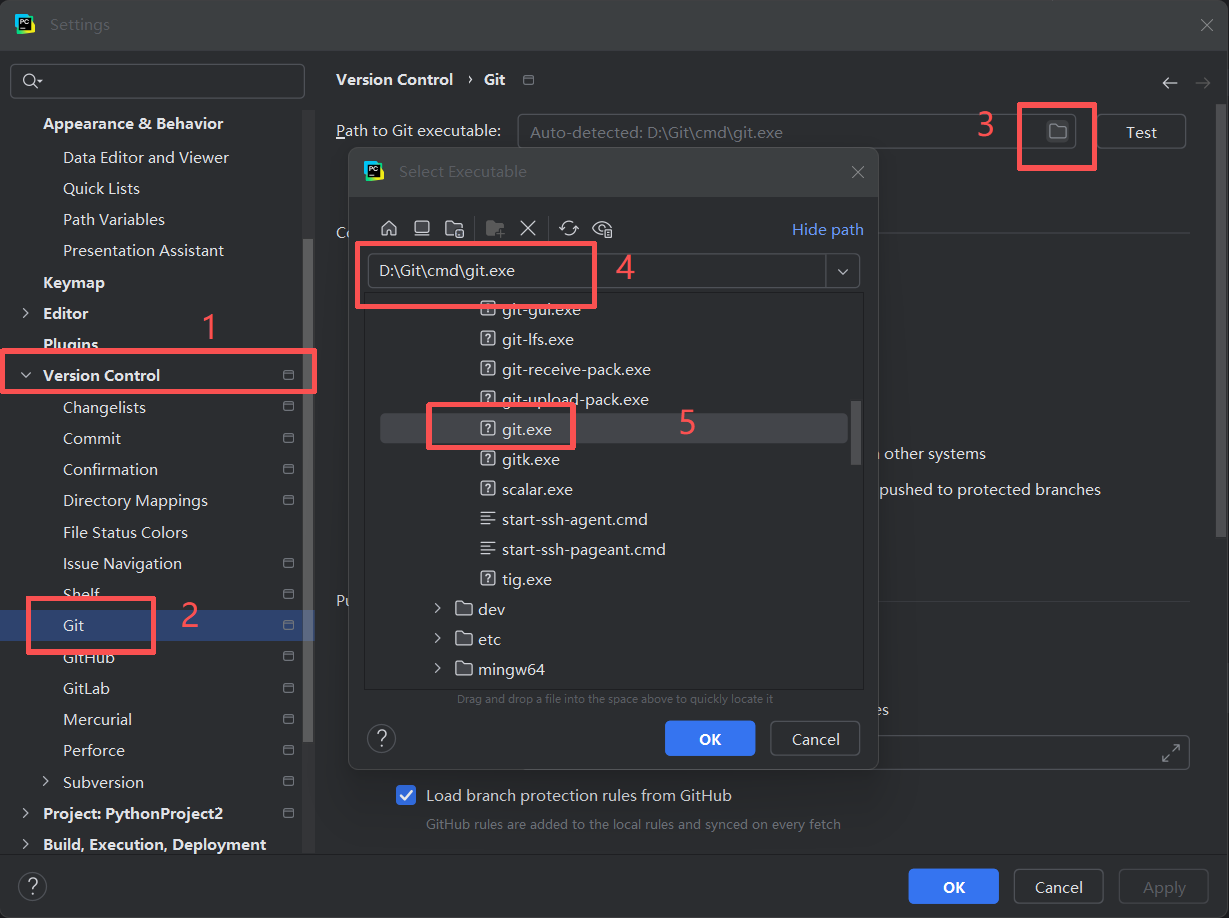
Task: Click Cancel at bottom of Settings window
Action: [1058, 887]
